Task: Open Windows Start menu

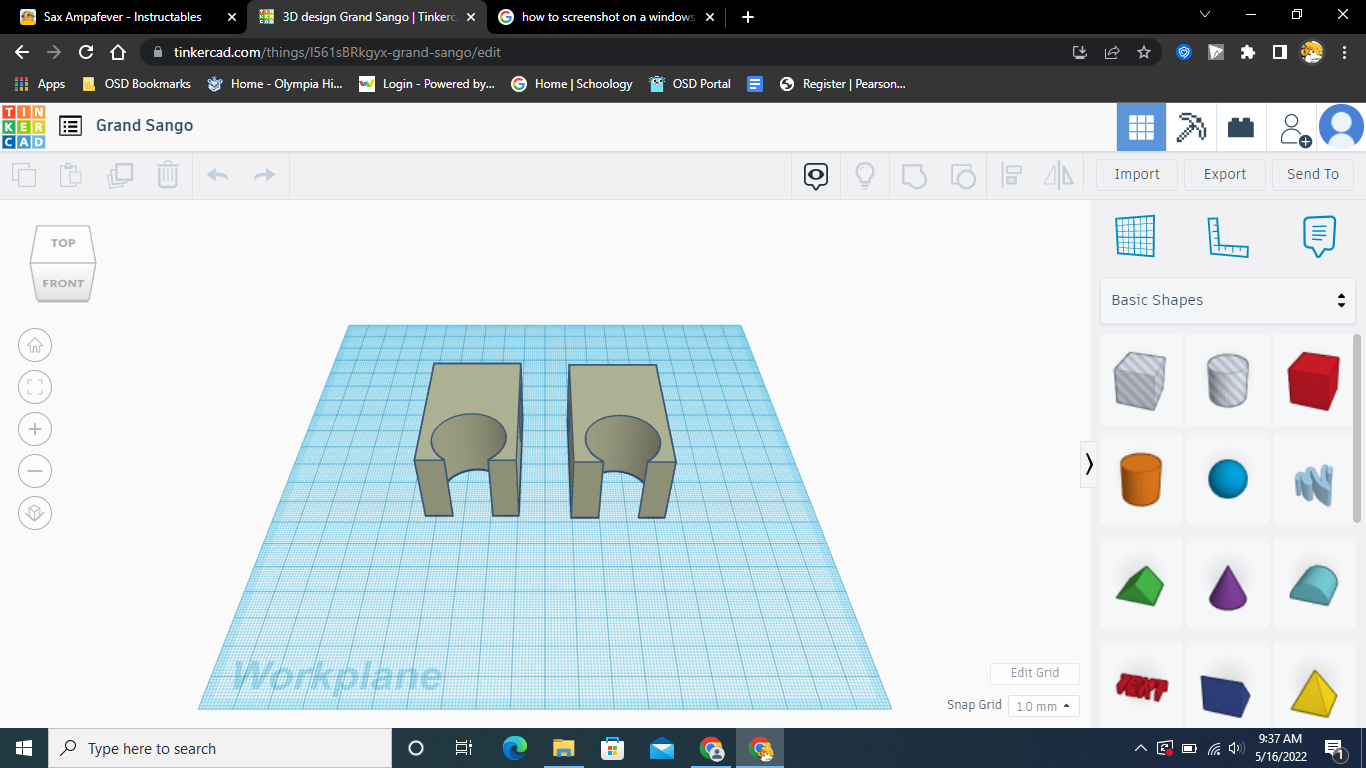Action: [x=24, y=748]
